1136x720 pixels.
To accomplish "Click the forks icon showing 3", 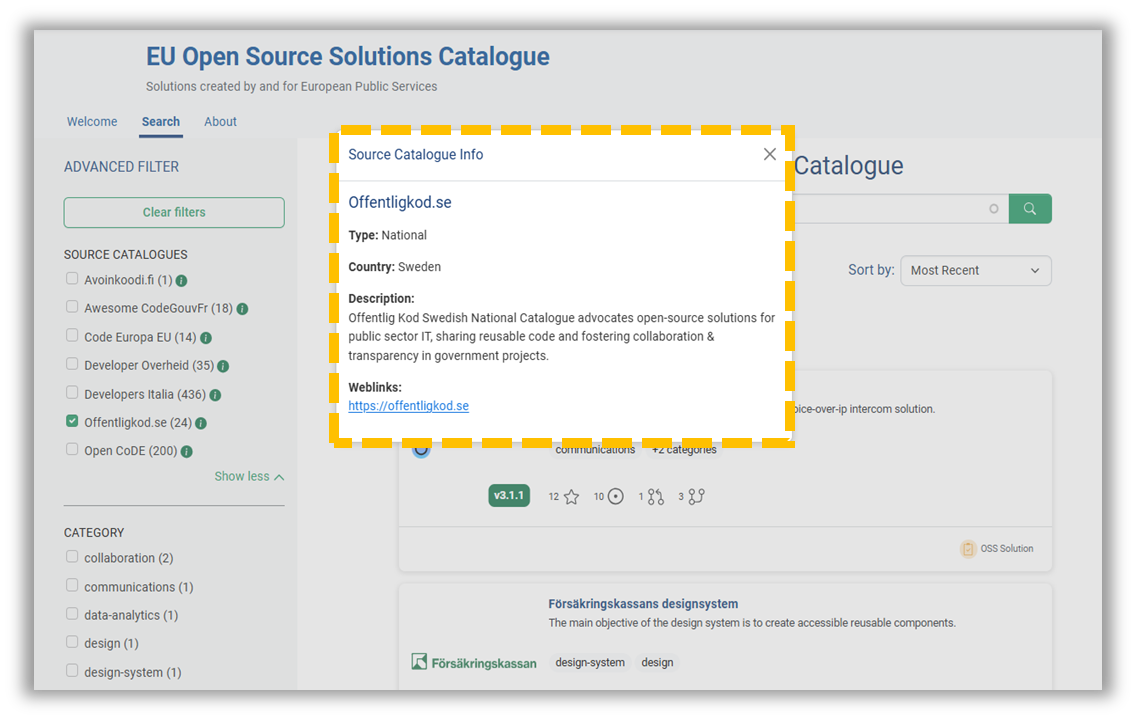I will click(696, 496).
